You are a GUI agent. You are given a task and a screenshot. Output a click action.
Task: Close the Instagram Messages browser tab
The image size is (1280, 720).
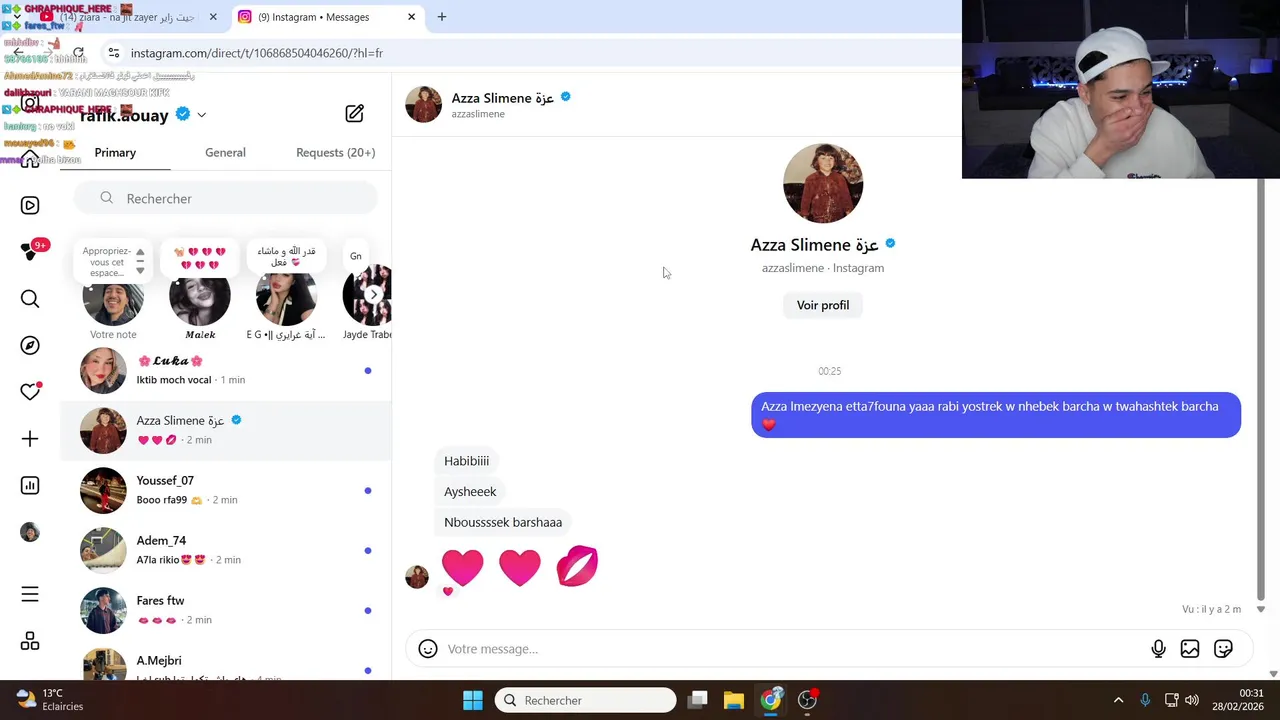(x=411, y=17)
